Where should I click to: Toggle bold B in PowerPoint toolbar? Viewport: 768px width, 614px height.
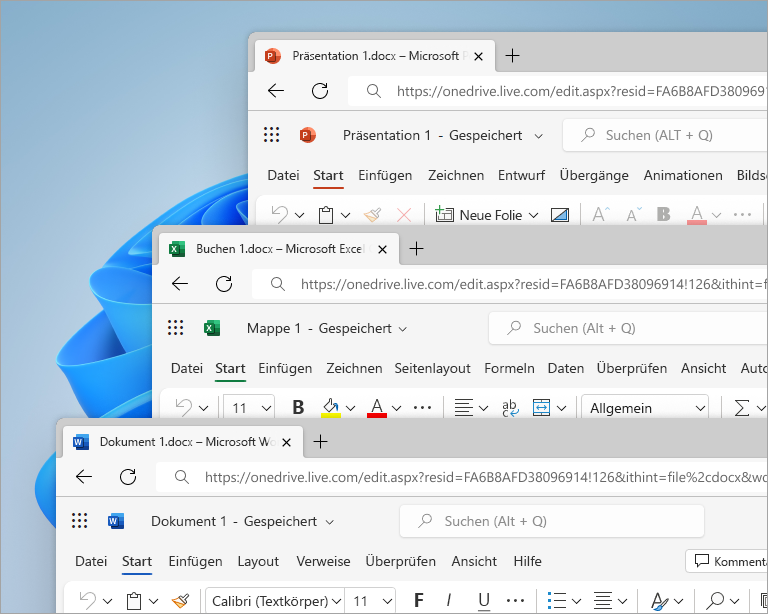point(663,214)
